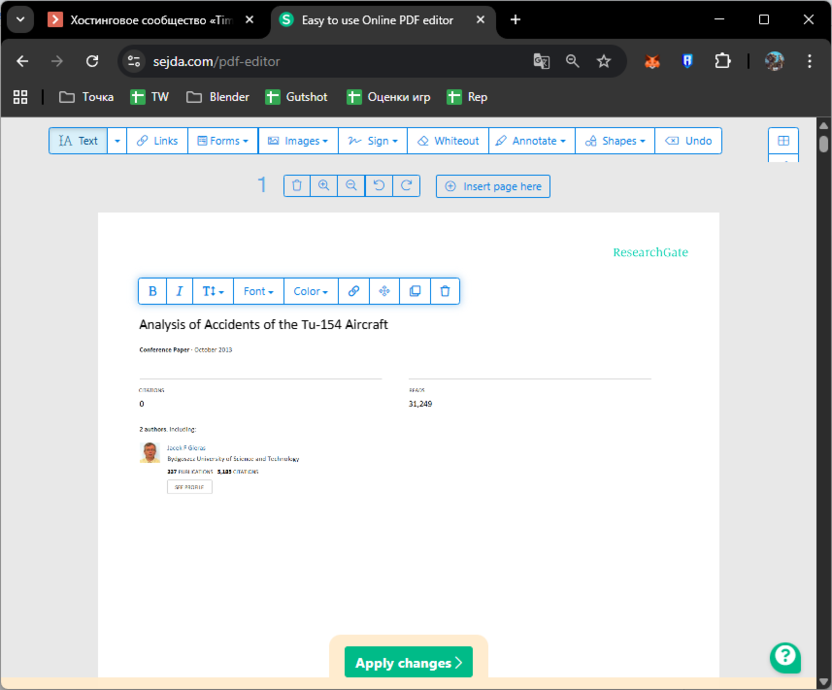Open the Color dropdown for the text
The width and height of the screenshot is (832, 690).
tap(311, 291)
